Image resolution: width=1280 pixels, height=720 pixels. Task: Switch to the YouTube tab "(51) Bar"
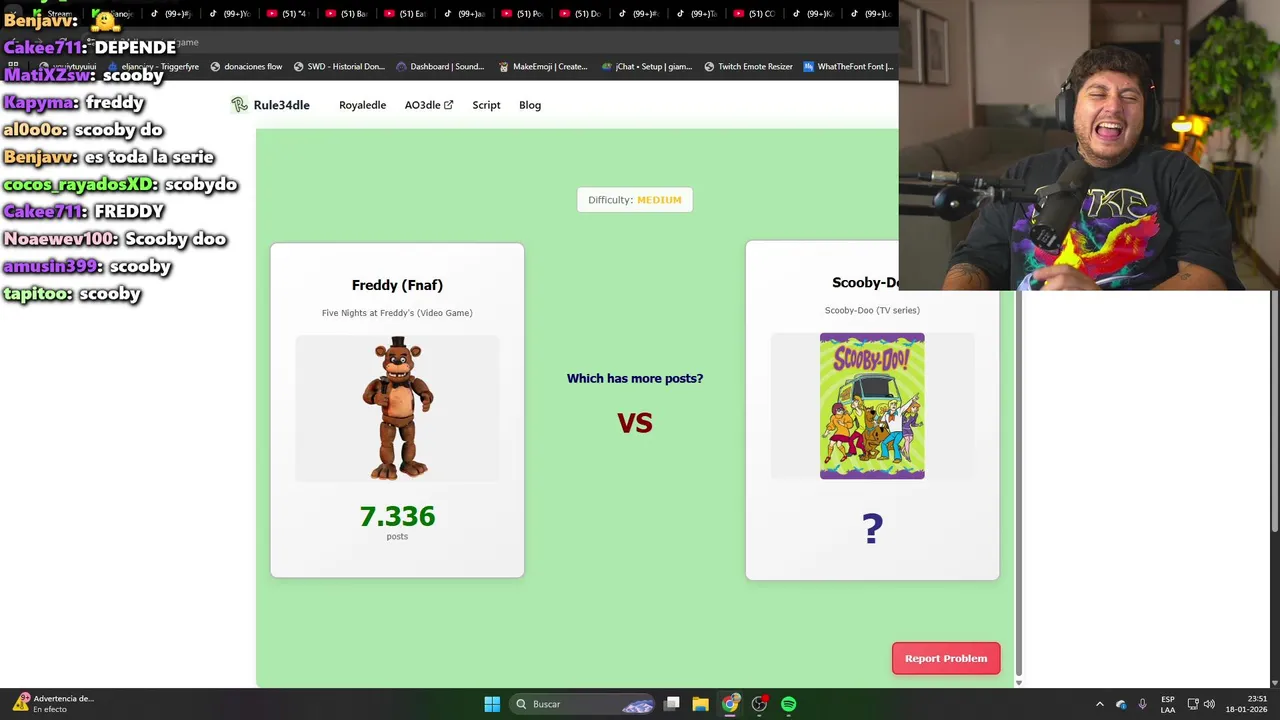pos(345,14)
